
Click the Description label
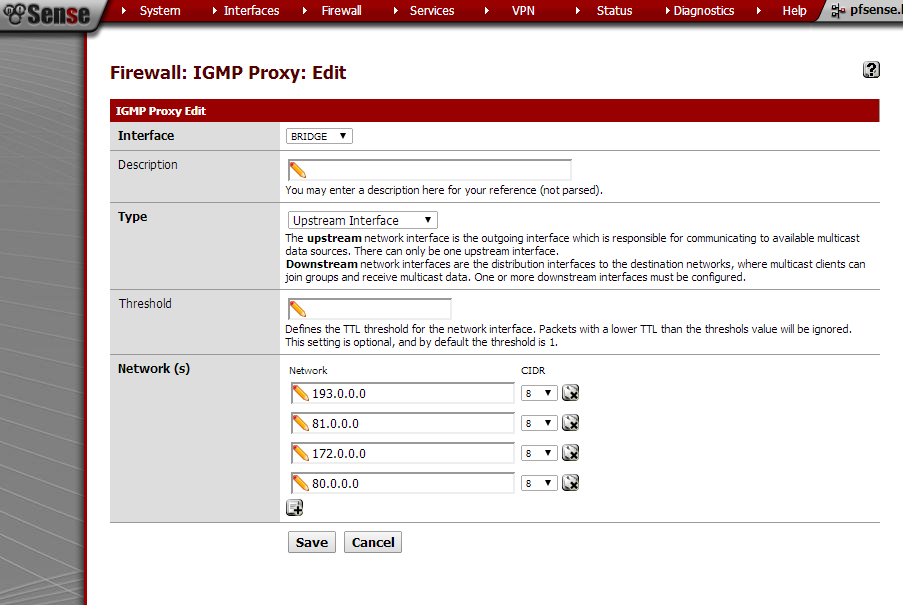point(147,165)
